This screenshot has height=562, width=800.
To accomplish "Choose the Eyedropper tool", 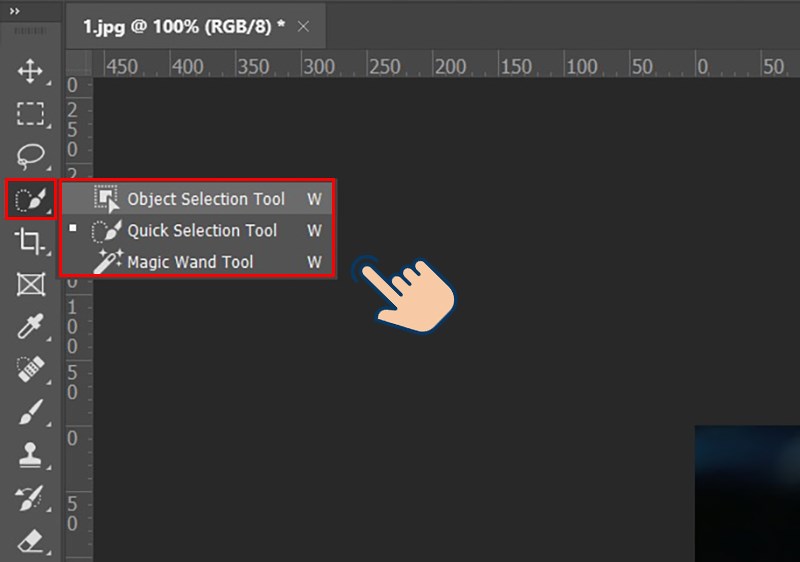I will pyautogui.click(x=31, y=328).
